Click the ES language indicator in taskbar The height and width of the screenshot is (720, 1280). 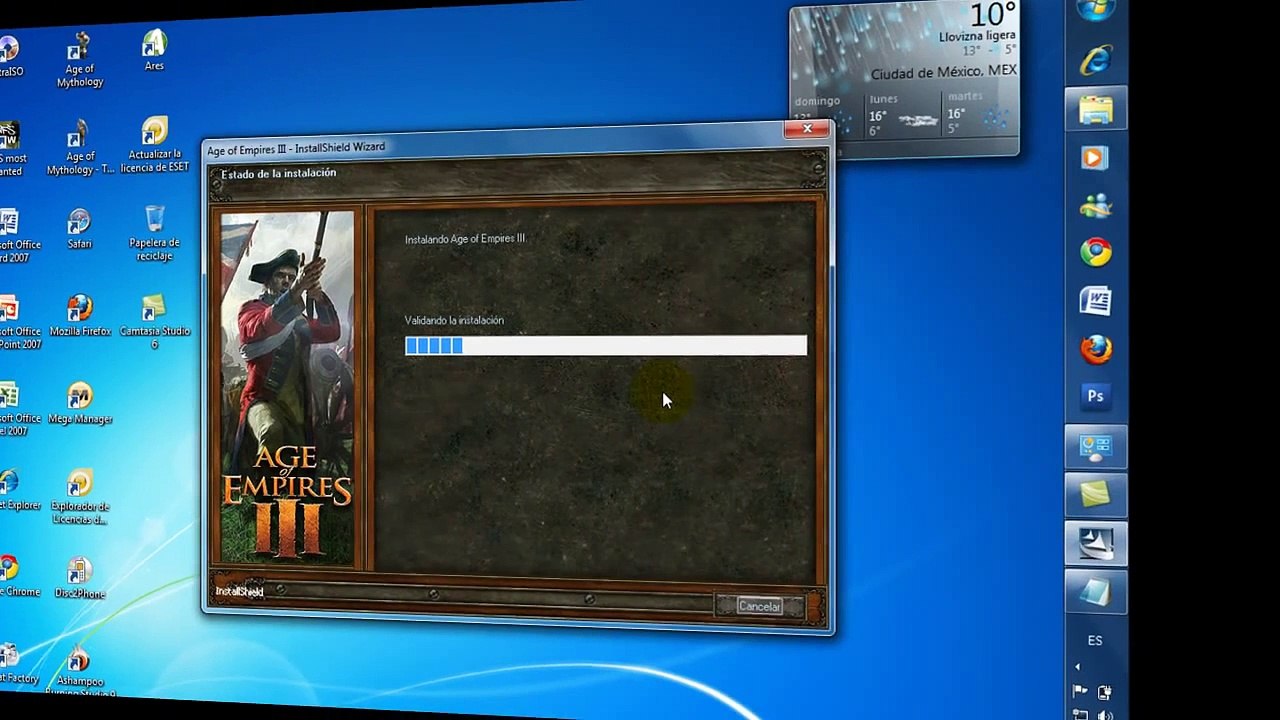point(1095,641)
